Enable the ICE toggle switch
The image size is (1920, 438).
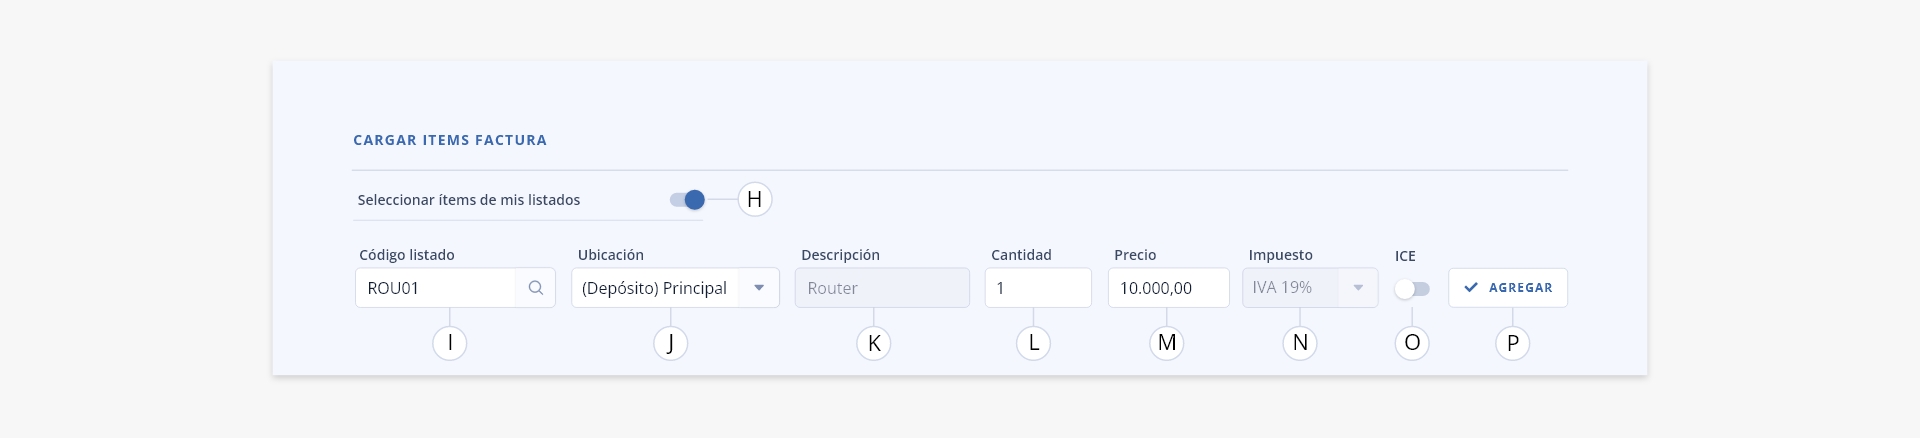click(1412, 289)
